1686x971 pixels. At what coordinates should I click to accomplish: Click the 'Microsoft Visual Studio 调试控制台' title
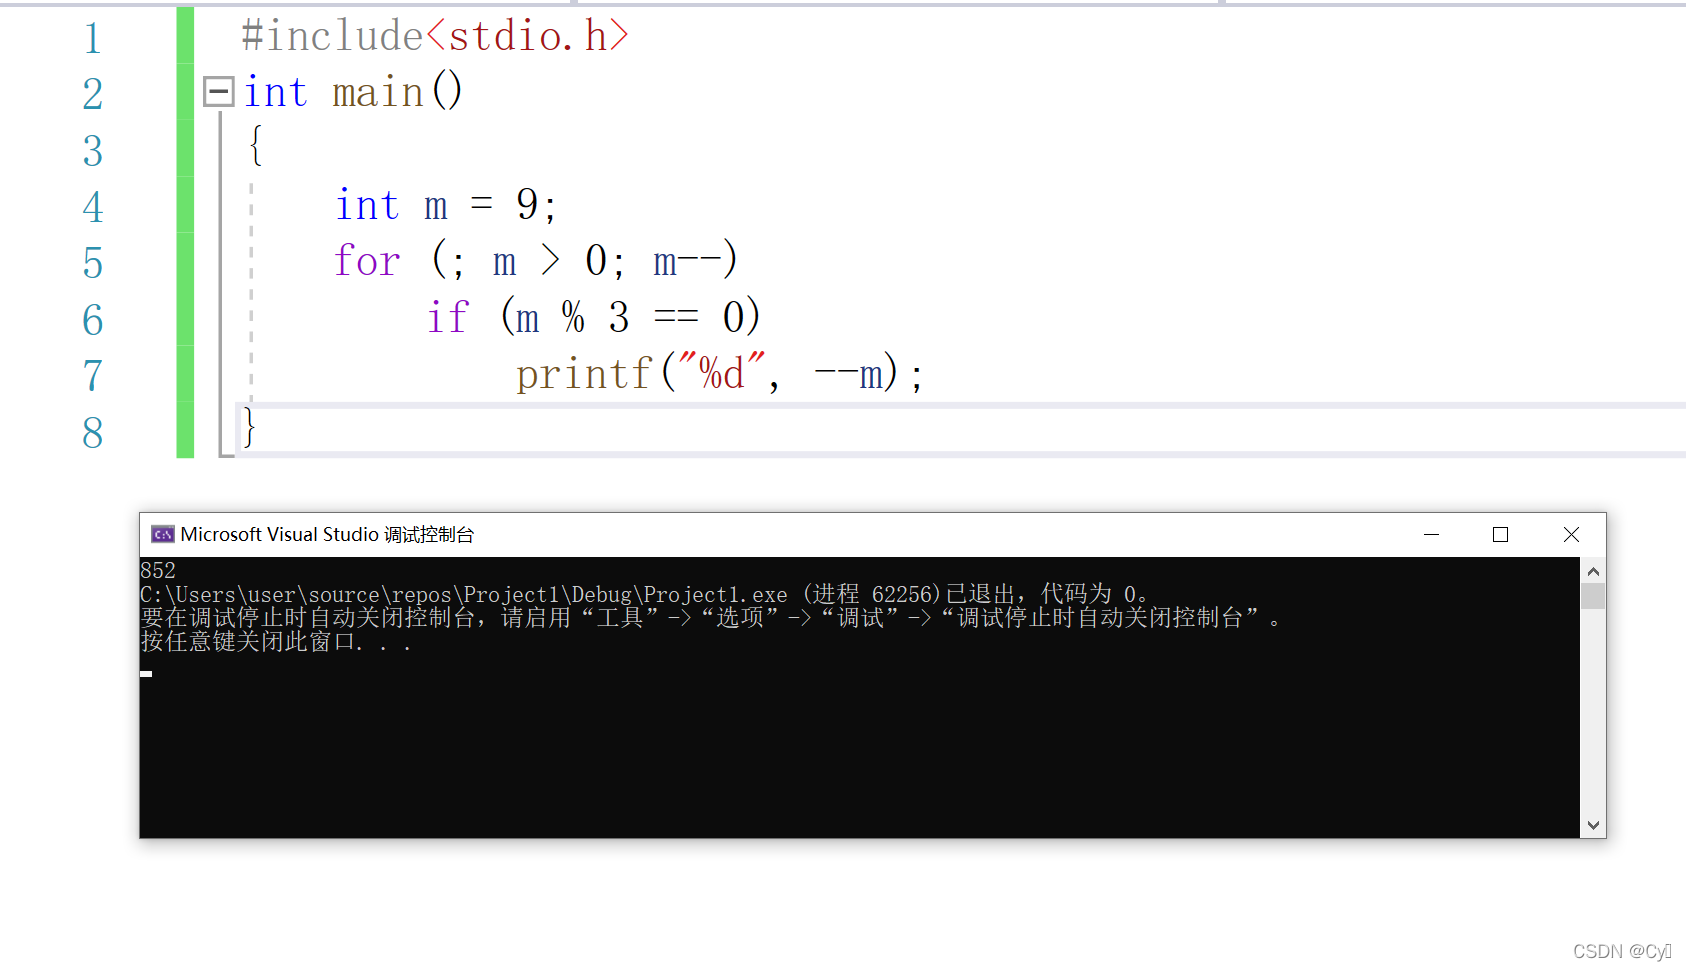pyautogui.click(x=327, y=534)
